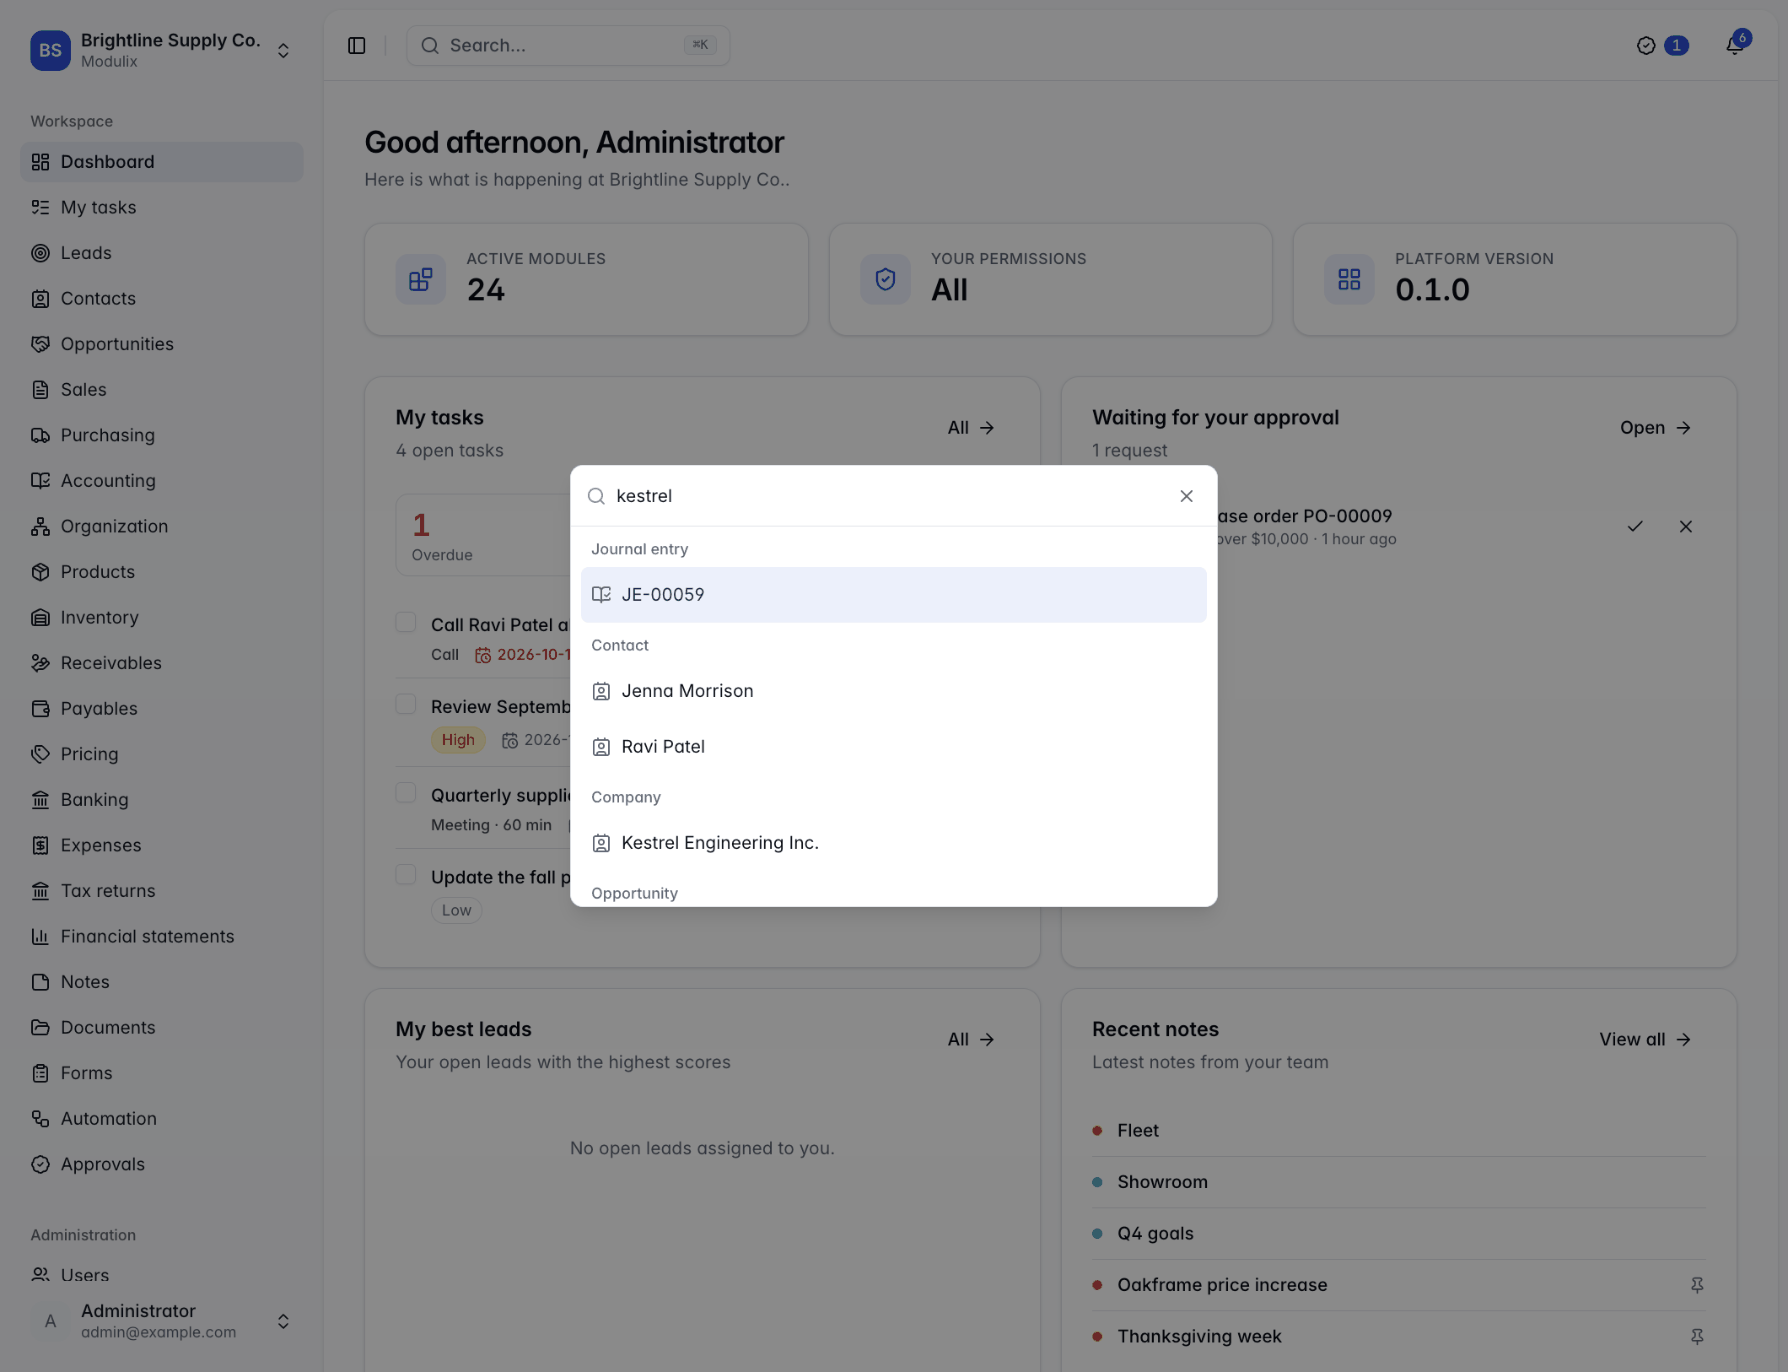Screen dimensions: 1788x1372
Task: Clear the kestrel search with X
Action: pyautogui.click(x=1186, y=496)
